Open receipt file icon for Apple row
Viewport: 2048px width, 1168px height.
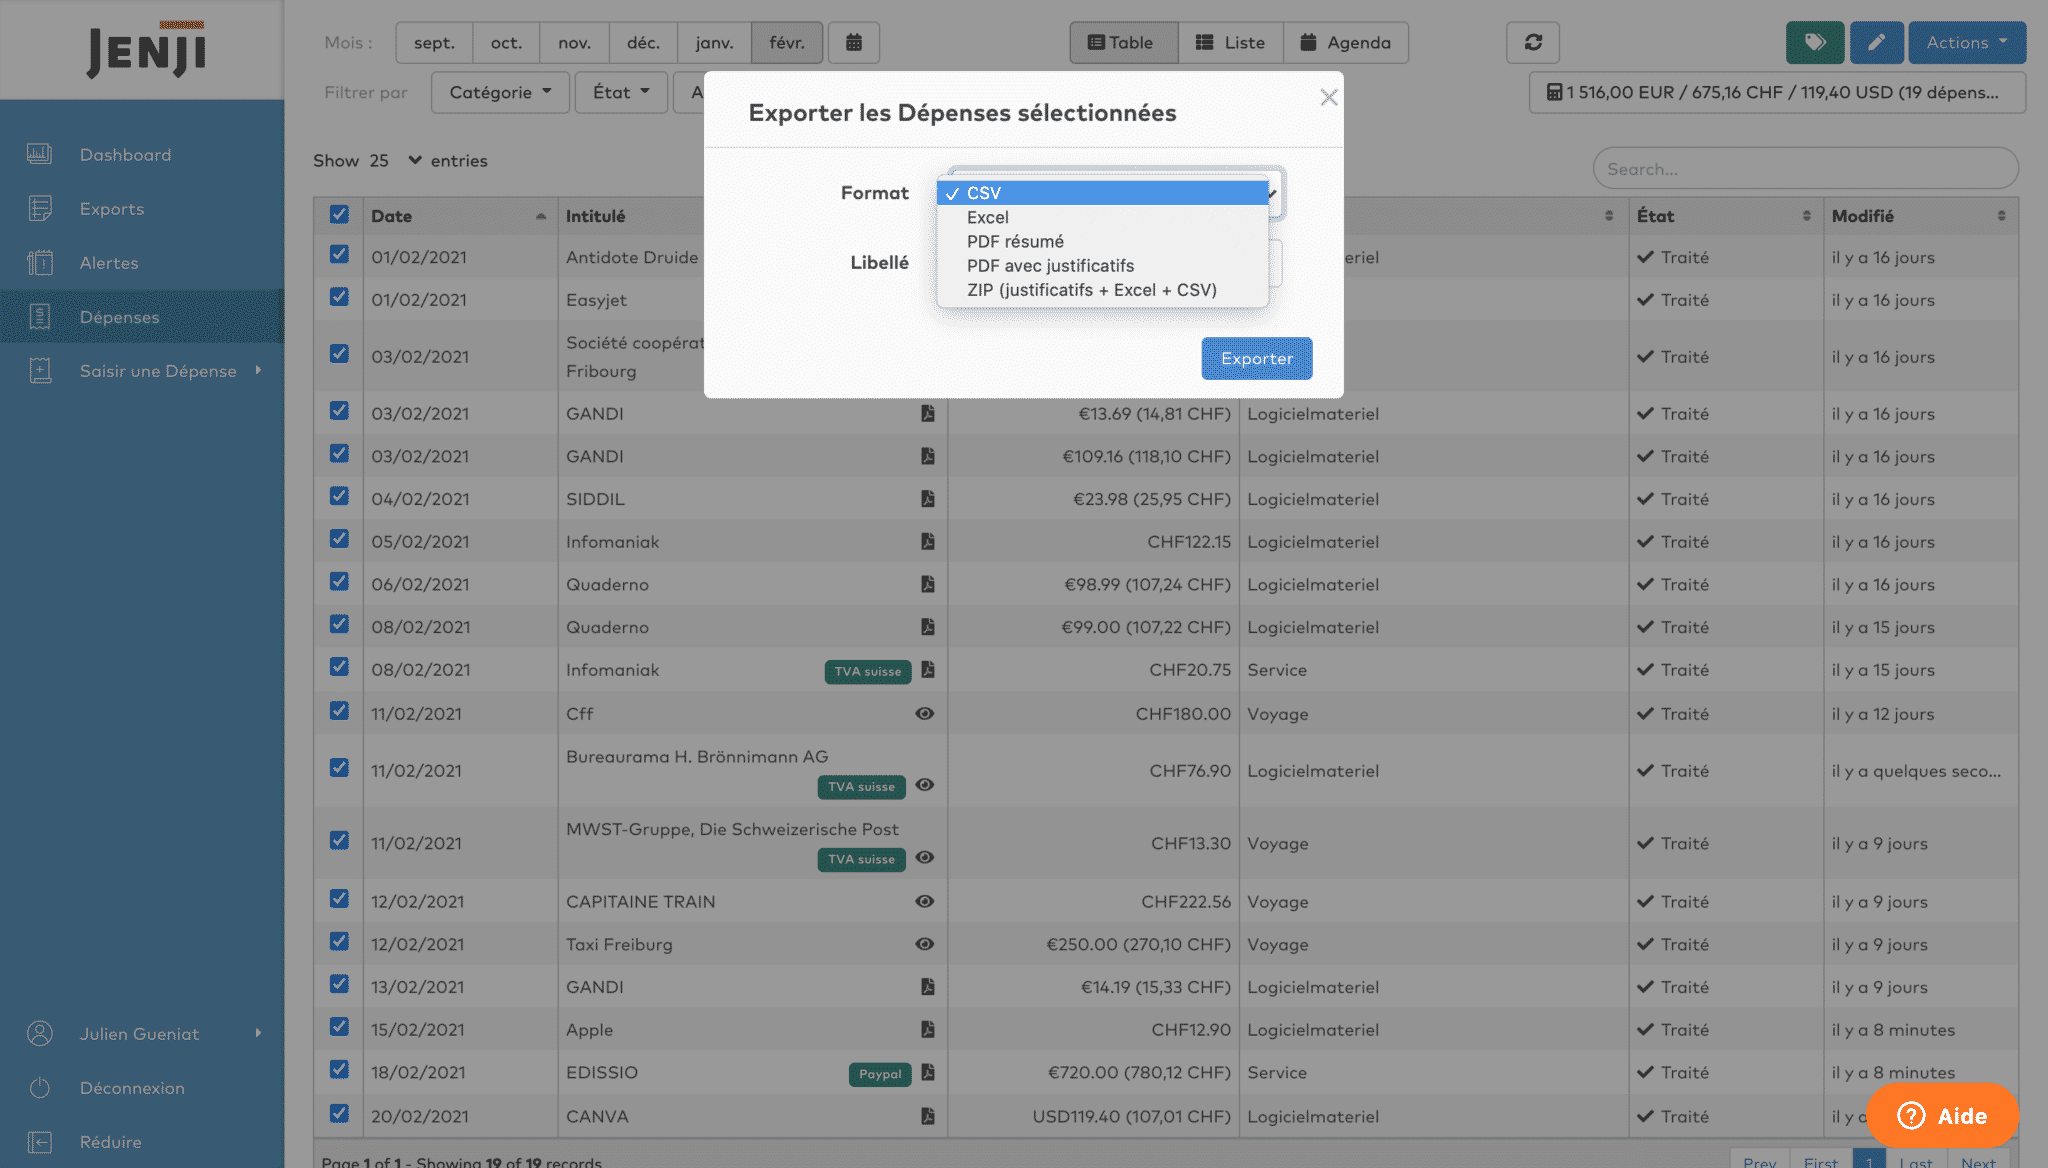[928, 1029]
